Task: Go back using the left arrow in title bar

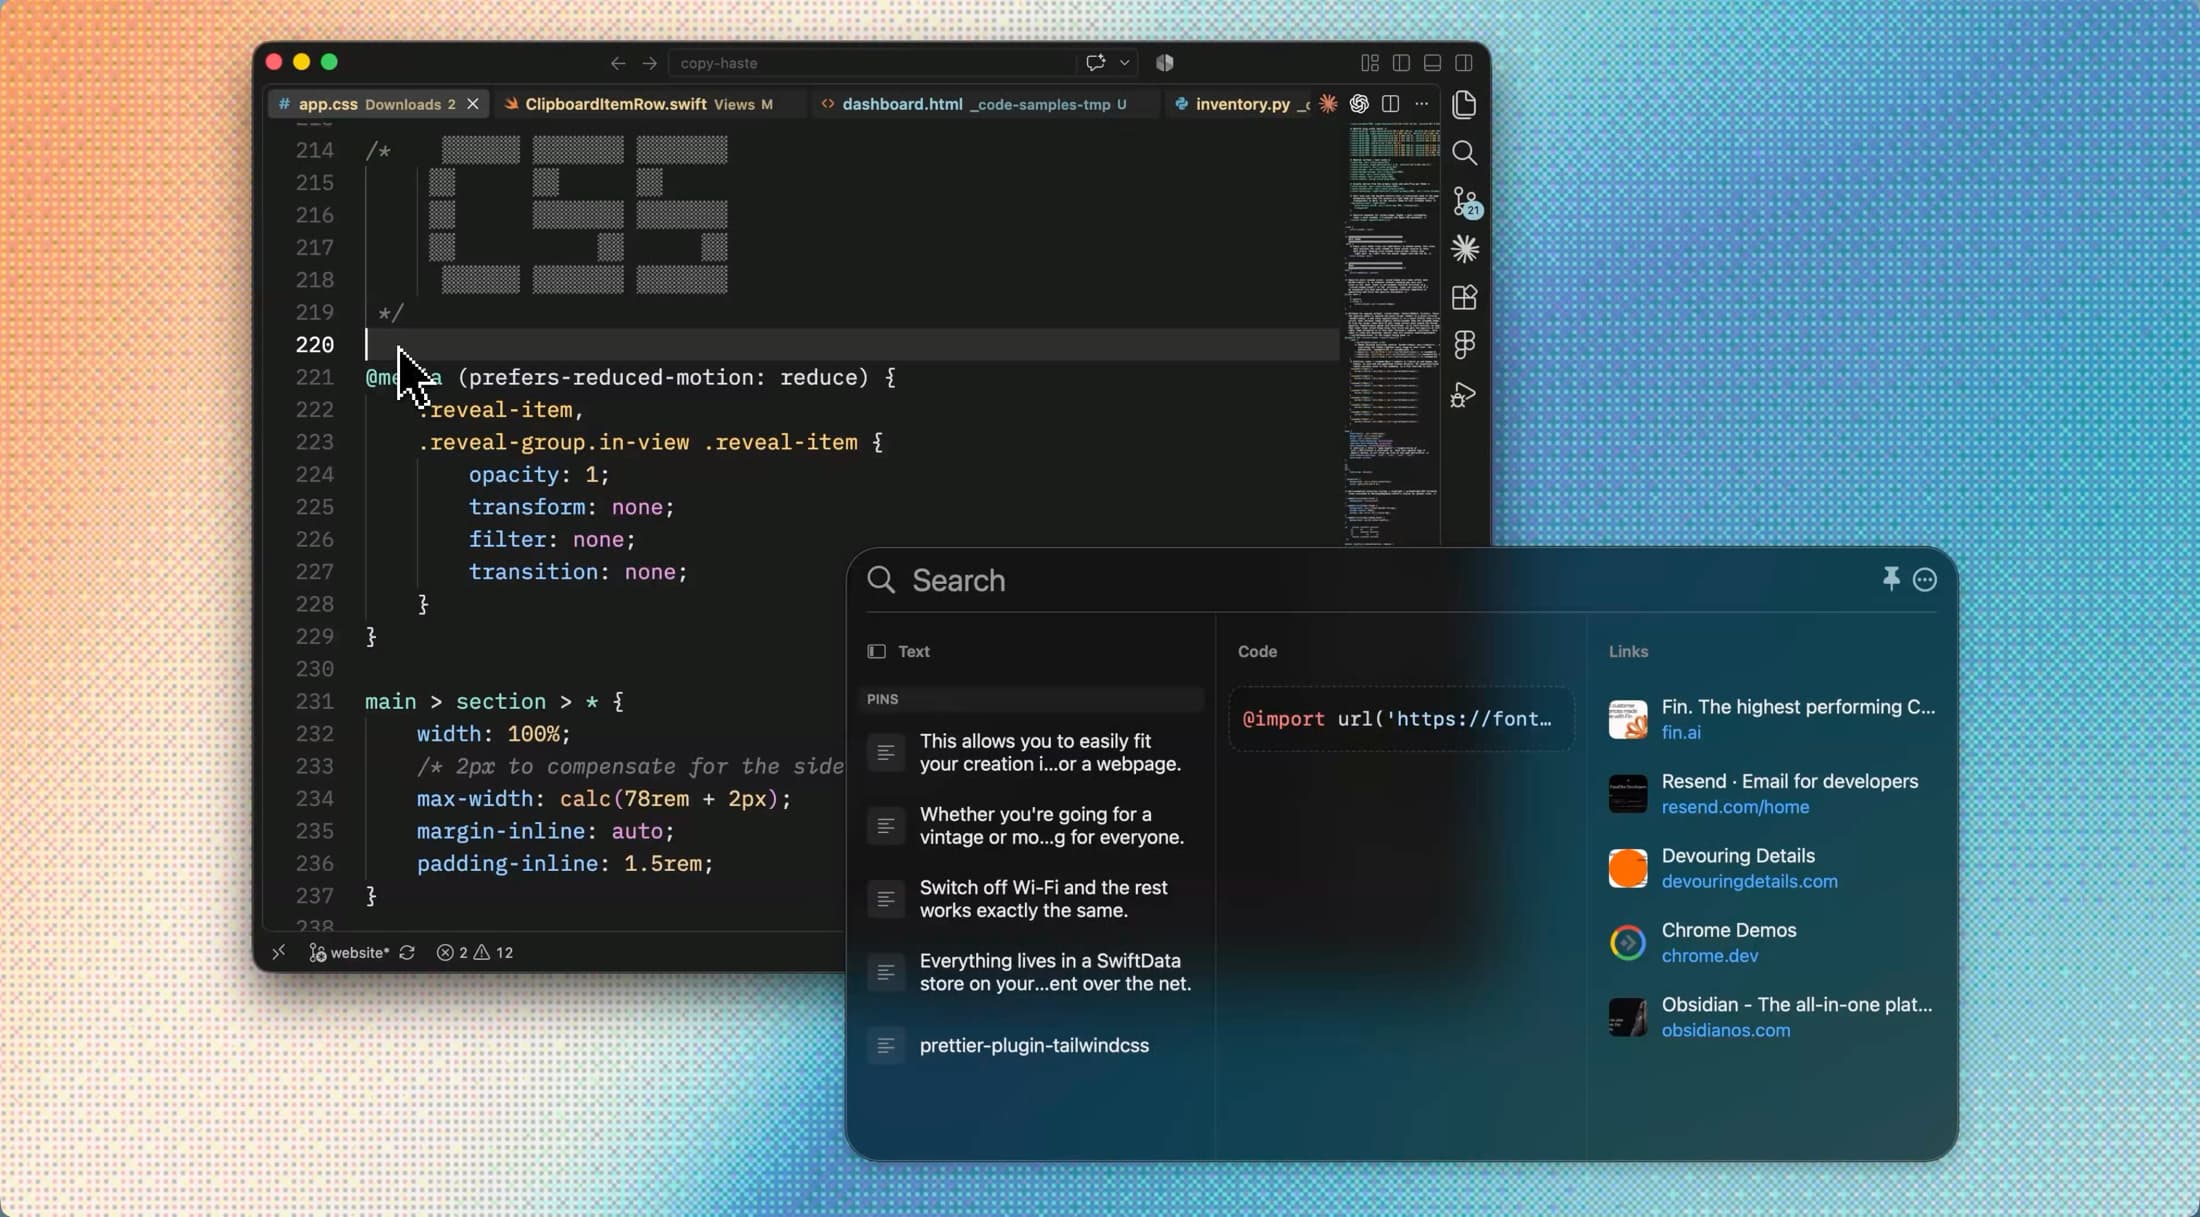Action: pos(618,63)
